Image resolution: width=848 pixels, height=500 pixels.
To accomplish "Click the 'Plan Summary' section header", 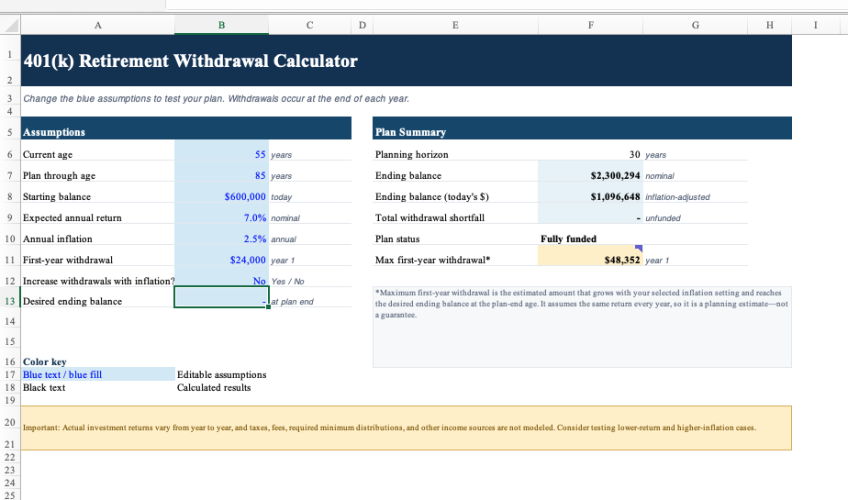I will point(582,129).
